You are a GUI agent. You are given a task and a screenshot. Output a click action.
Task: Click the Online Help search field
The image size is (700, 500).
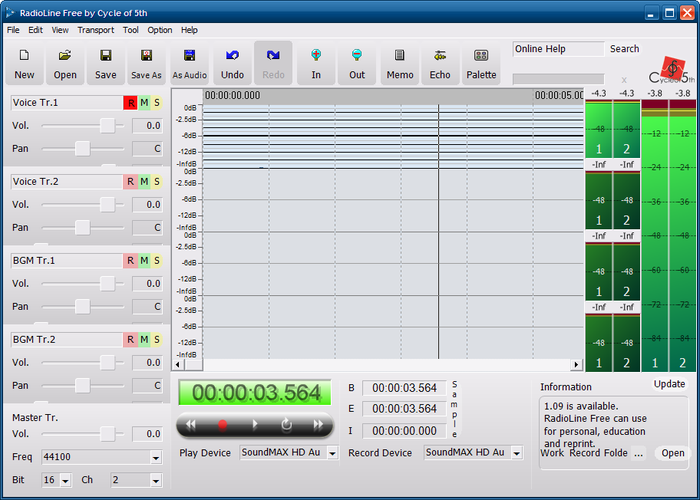point(558,49)
